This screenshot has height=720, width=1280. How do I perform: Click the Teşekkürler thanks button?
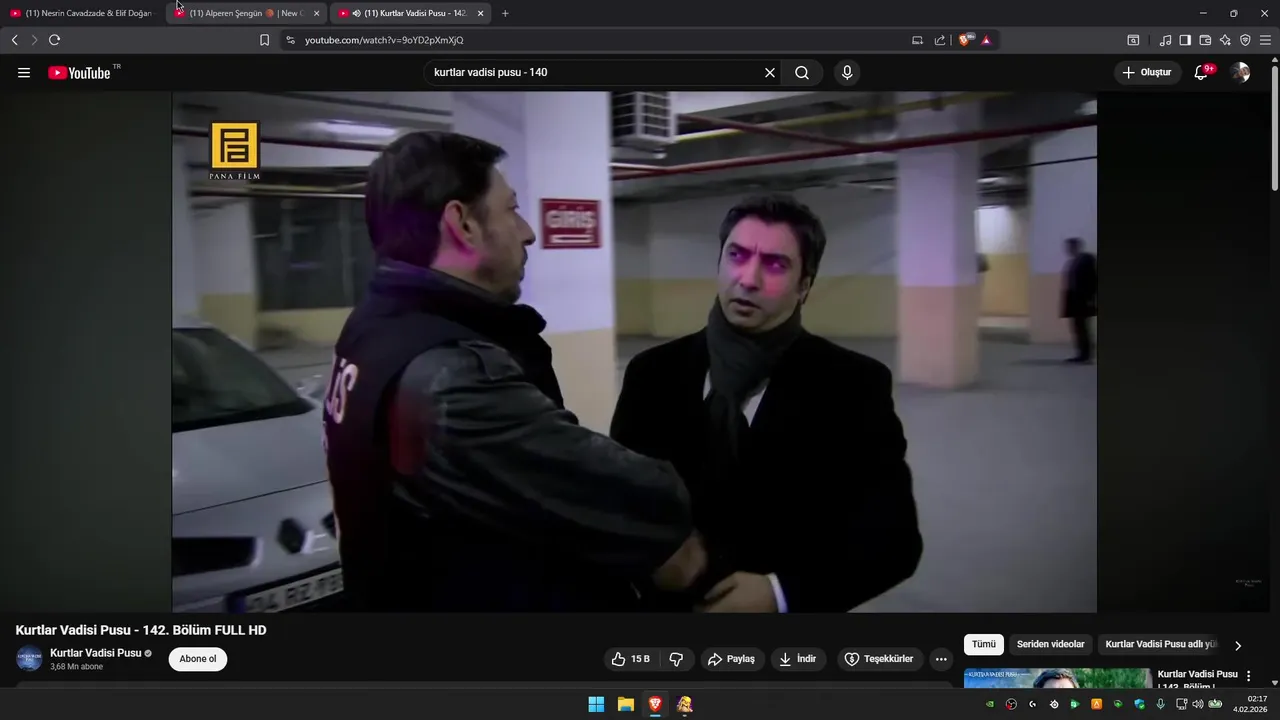[880, 659]
